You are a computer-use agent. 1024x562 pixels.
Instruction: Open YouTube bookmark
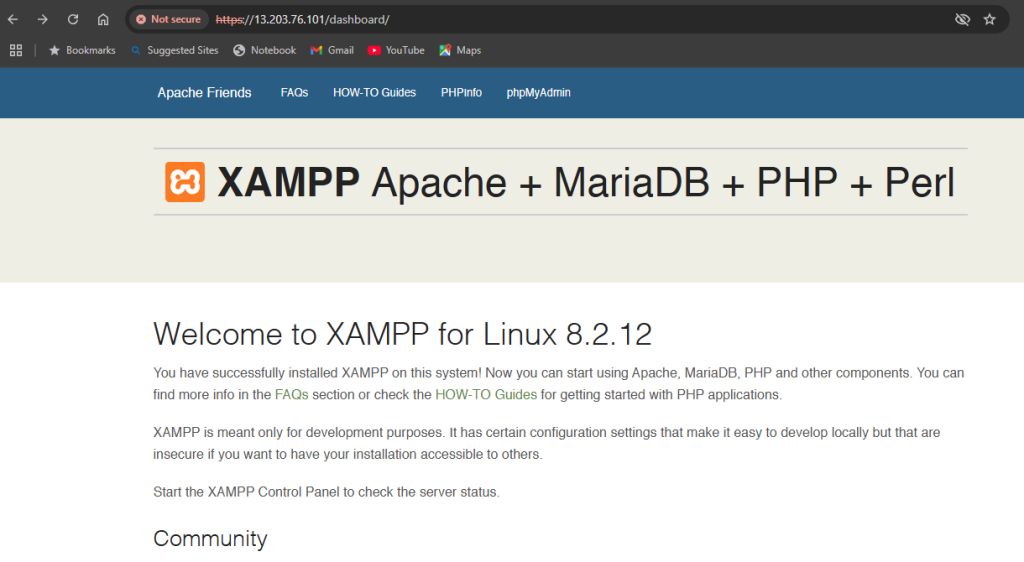(x=395, y=50)
